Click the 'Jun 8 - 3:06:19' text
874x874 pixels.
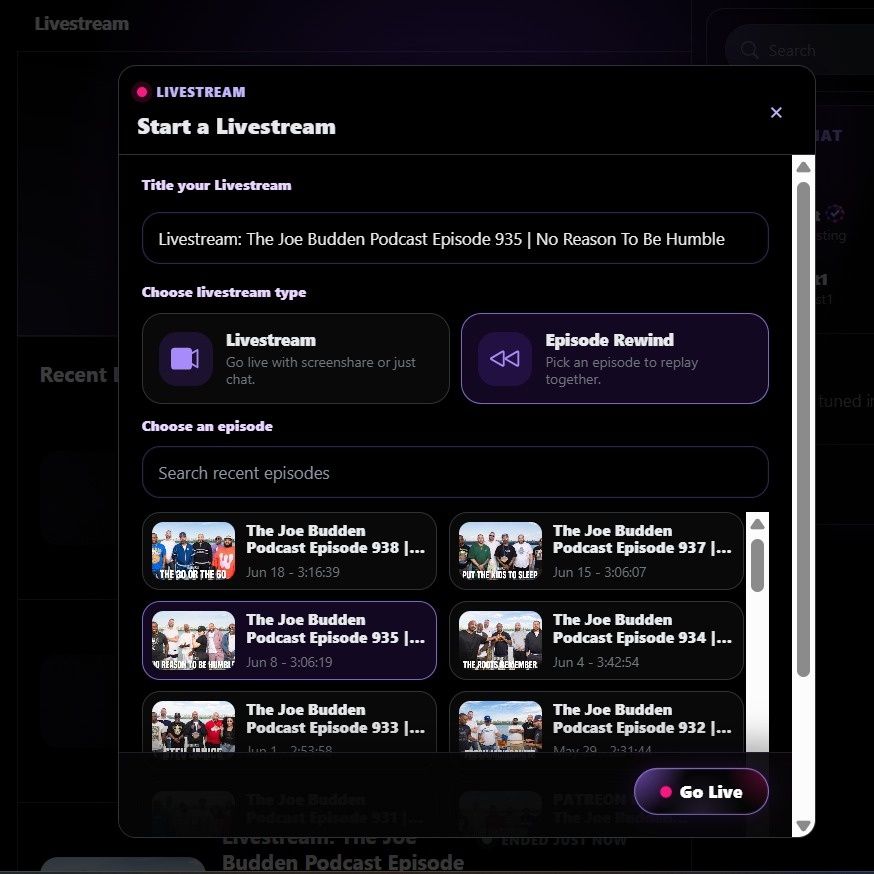289,662
